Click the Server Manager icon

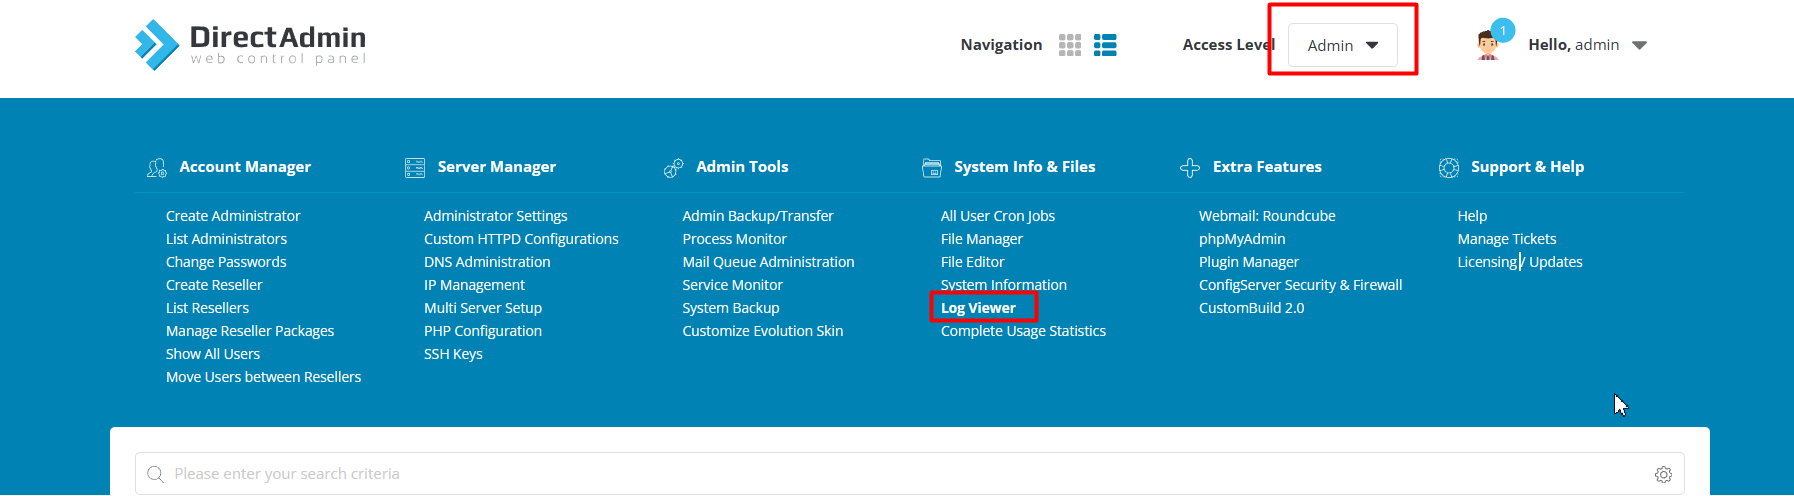click(x=415, y=168)
